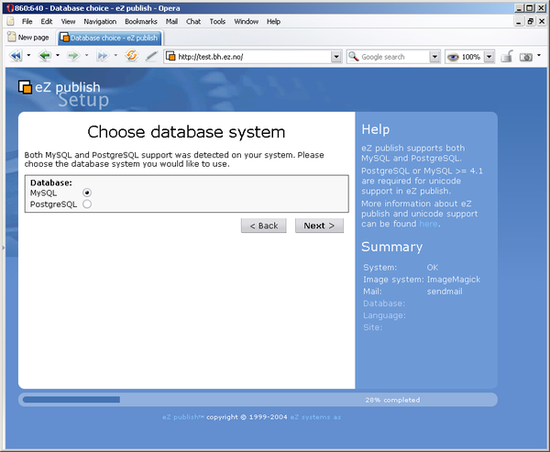Click the 28% completed progress bar
The height and width of the screenshot is (452, 550).
258,400
